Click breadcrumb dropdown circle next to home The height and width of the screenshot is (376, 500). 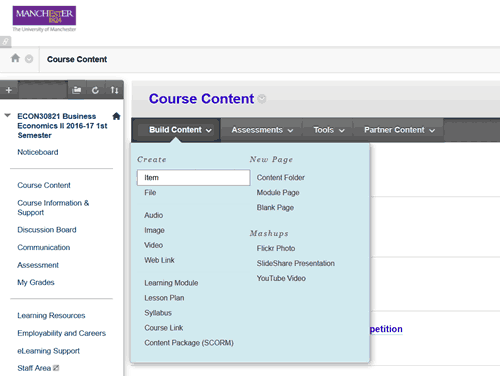(29, 59)
